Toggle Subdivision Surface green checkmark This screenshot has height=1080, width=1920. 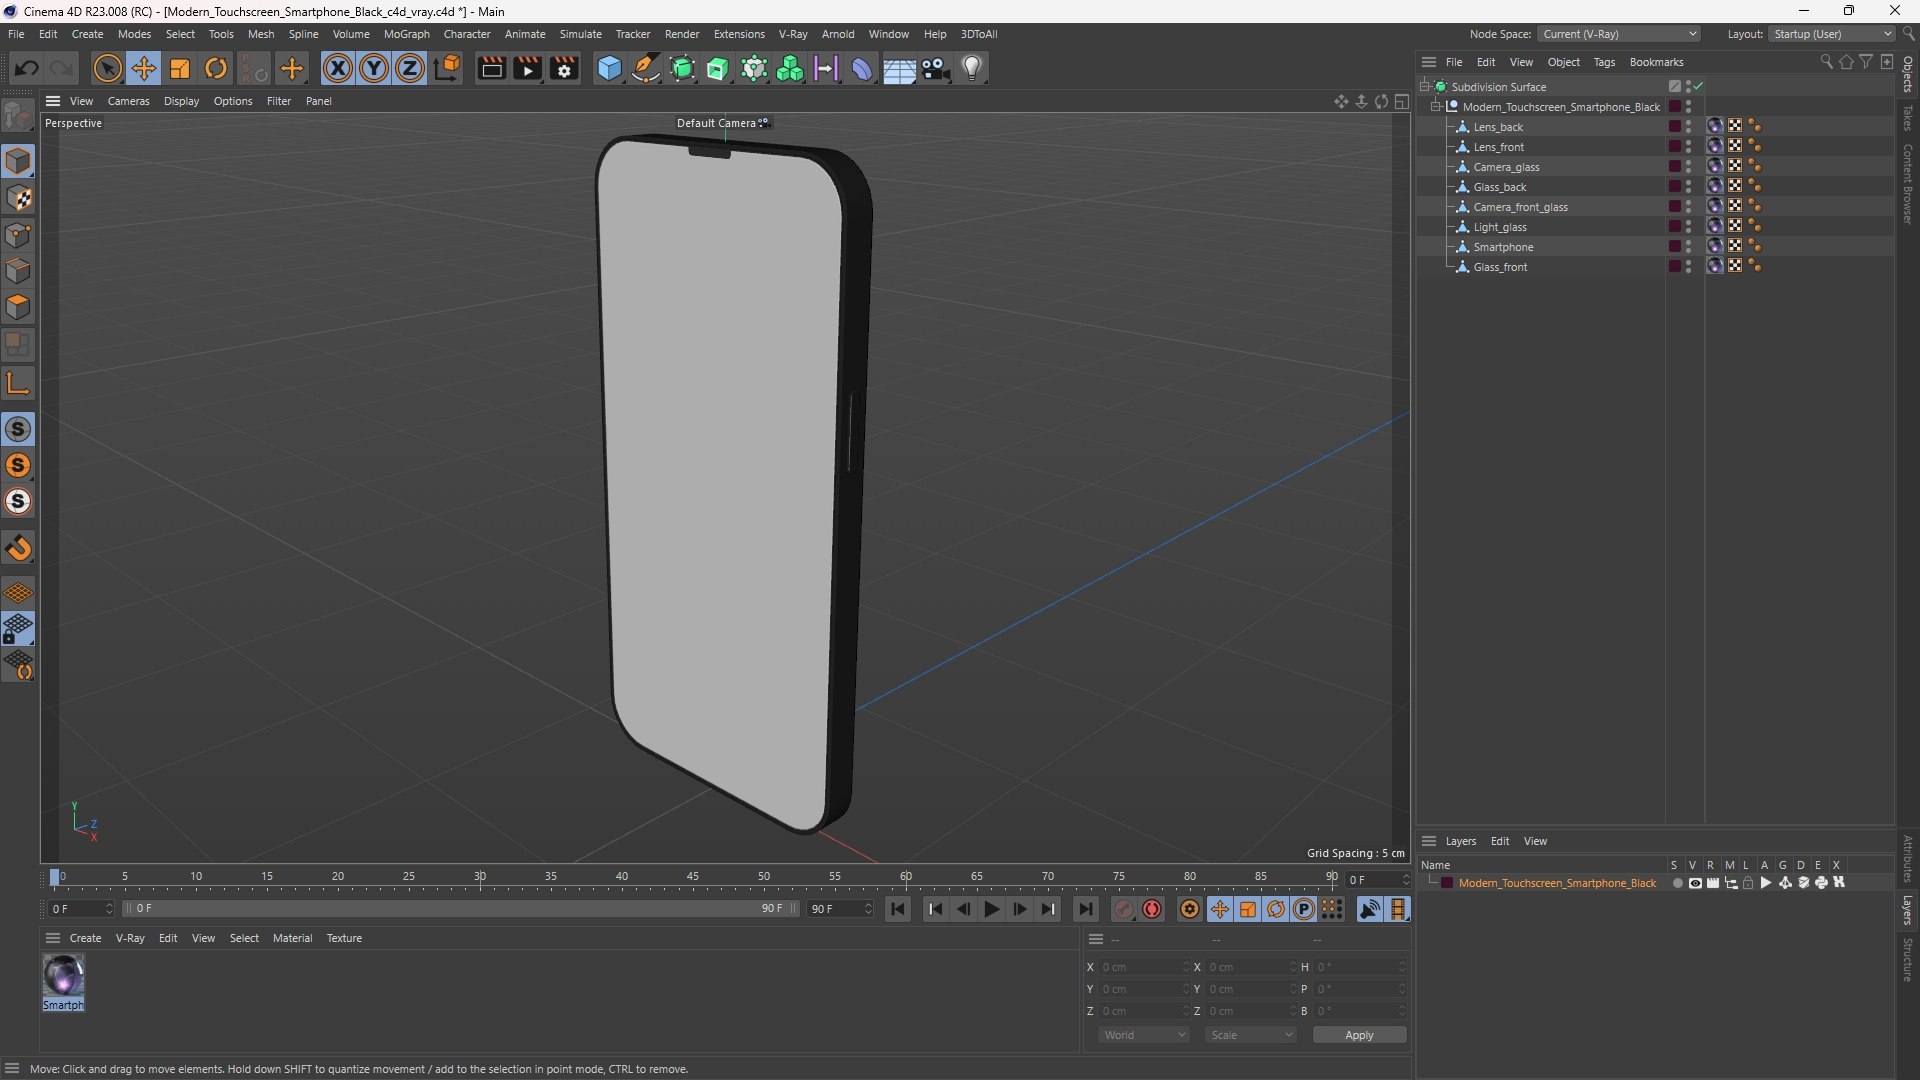tap(1698, 87)
